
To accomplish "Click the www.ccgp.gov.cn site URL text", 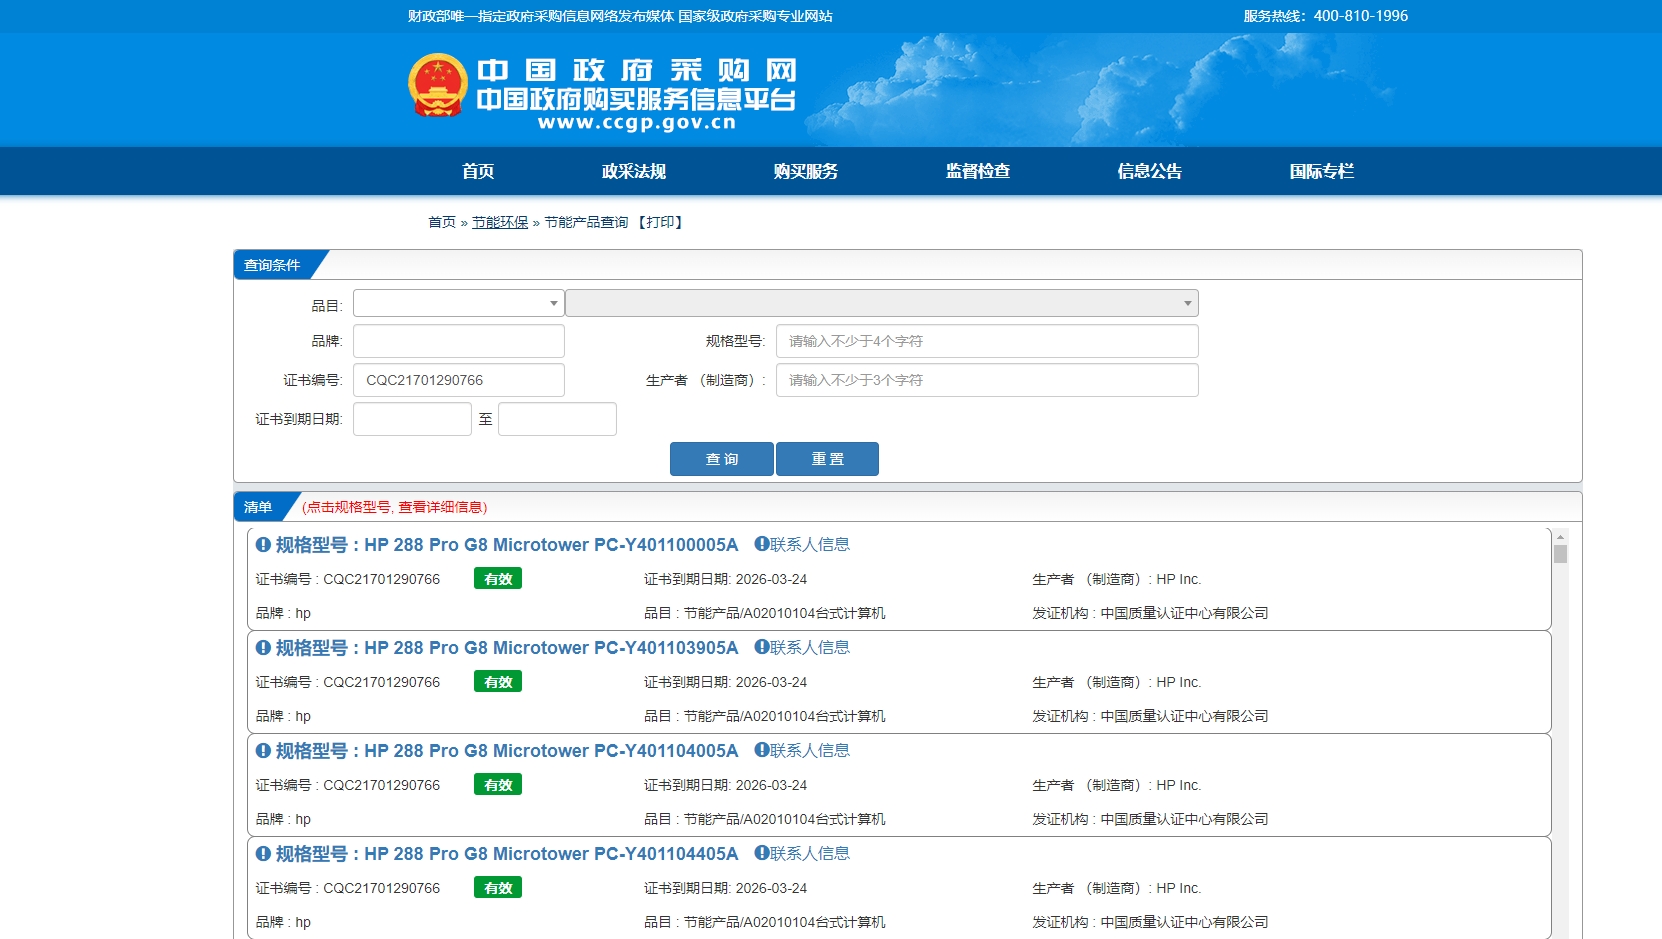I will click(x=637, y=123).
